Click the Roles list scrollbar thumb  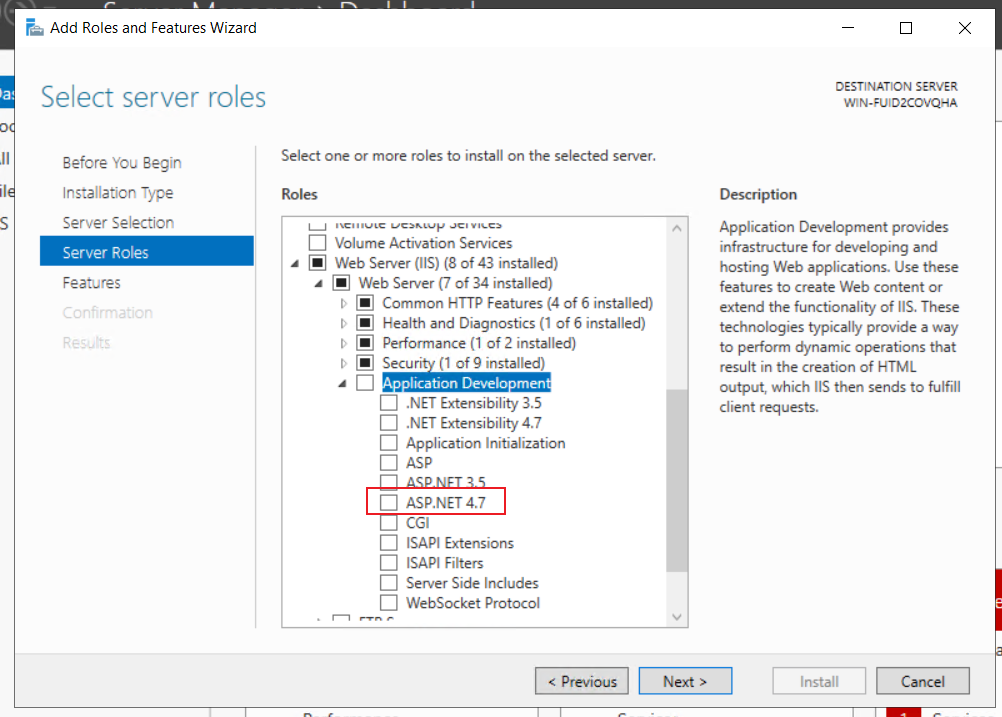coord(677,480)
